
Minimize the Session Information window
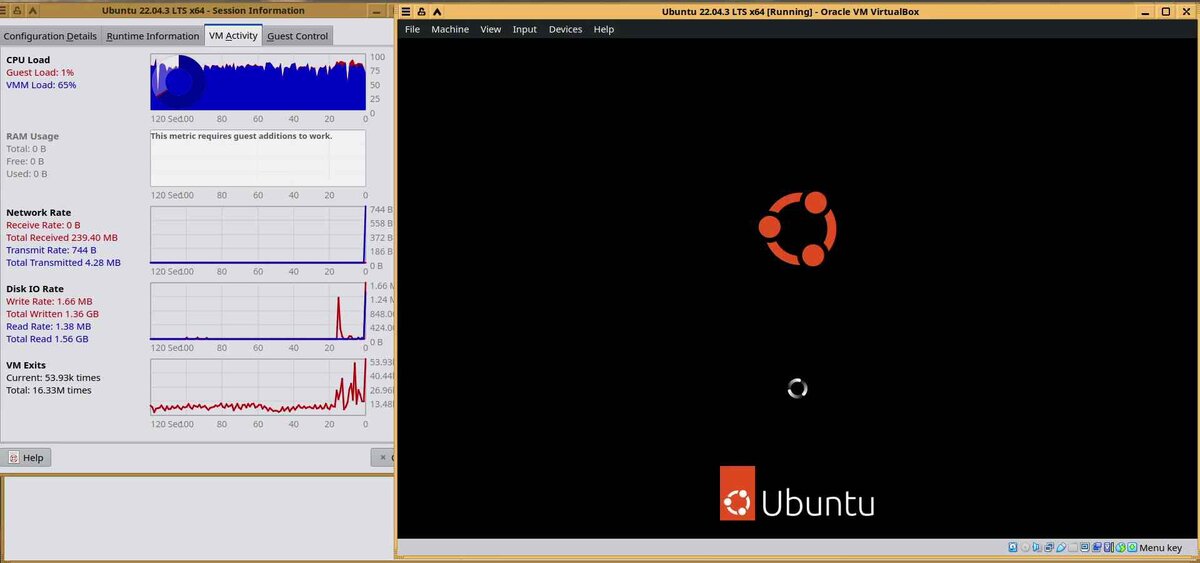click(376, 11)
